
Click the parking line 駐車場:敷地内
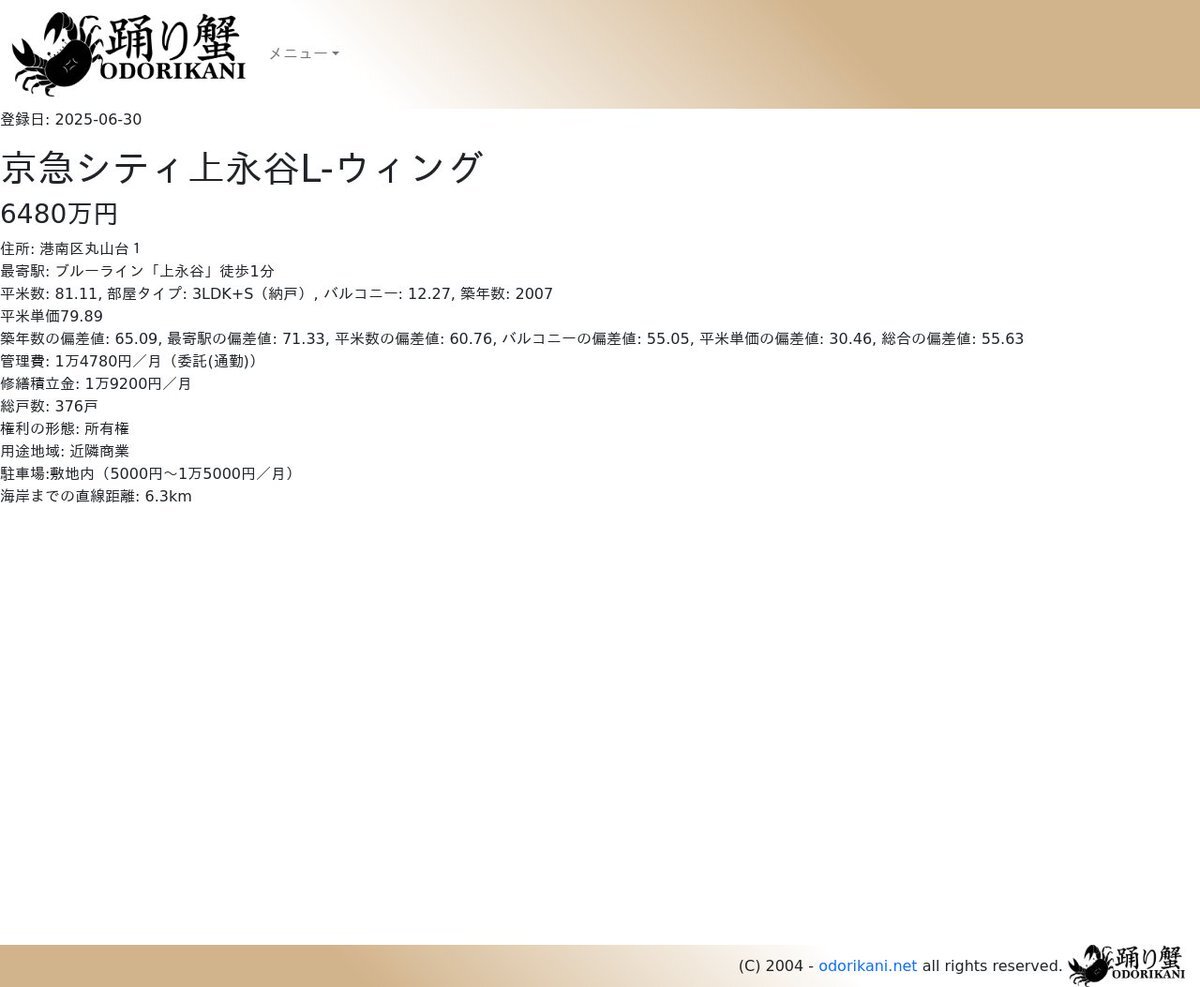pyautogui.click(x=150, y=474)
